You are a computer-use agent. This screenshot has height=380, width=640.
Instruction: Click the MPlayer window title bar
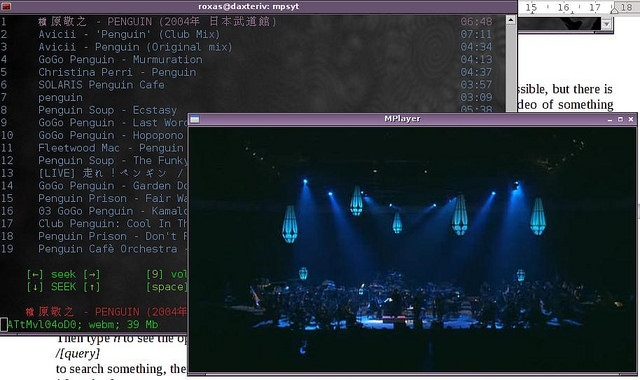pyautogui.click(x=402, y=119)
